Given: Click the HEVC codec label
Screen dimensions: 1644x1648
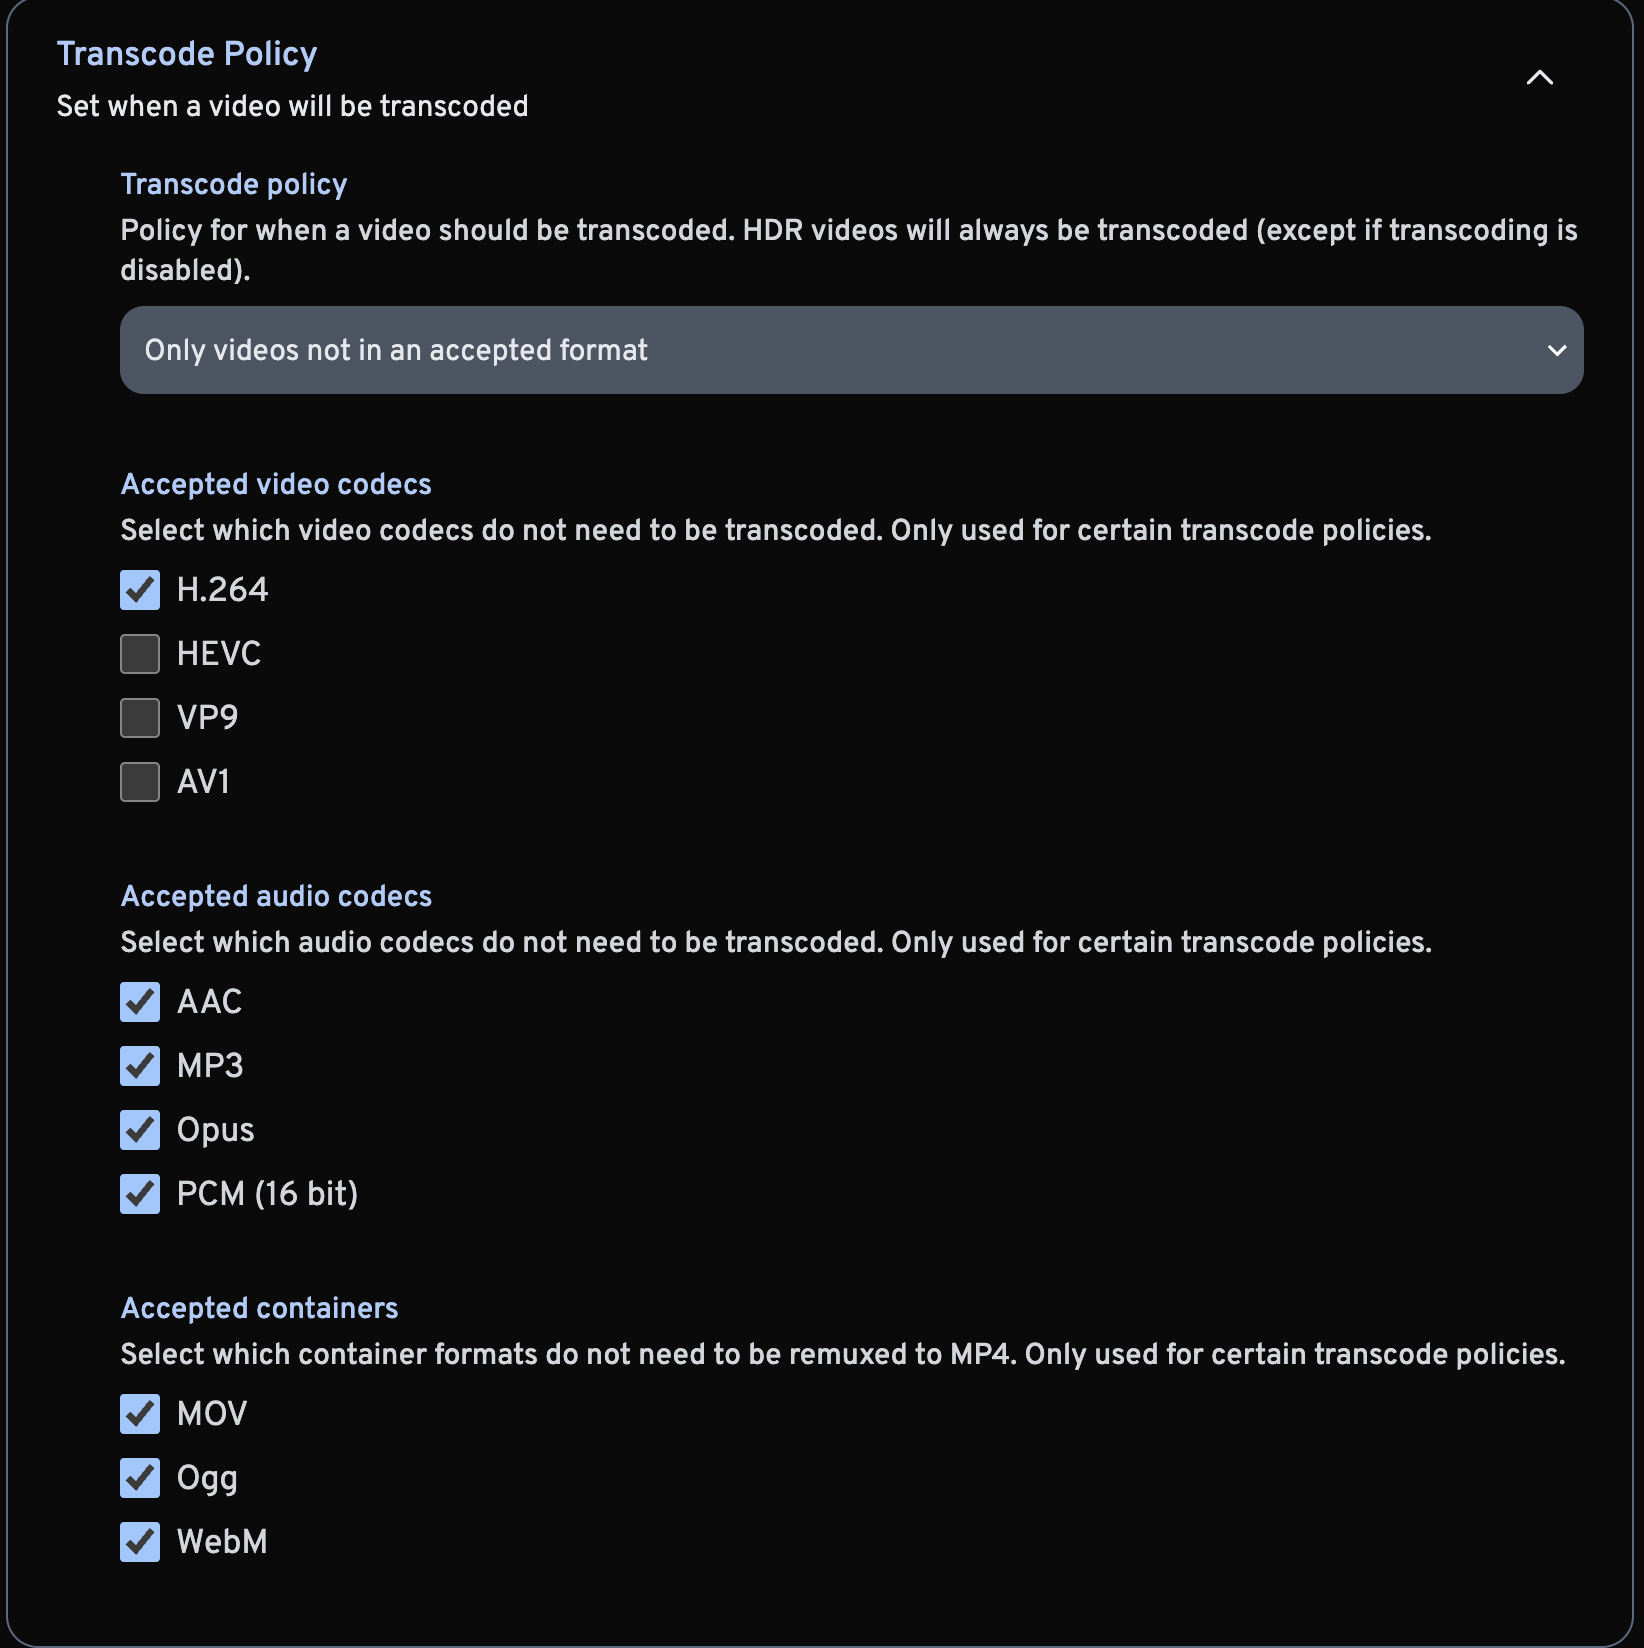Looking at the screenshot, I should (x=219, y=654).
